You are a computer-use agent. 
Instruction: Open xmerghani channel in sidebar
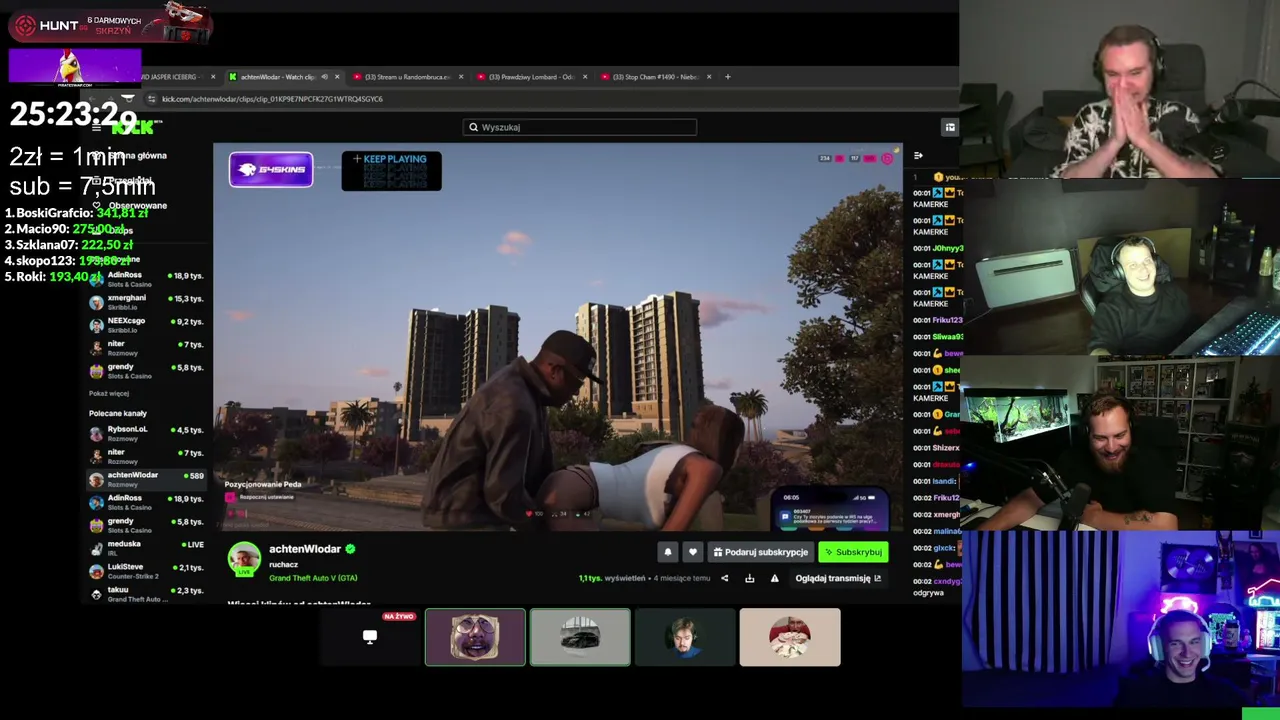[x=147, y=302]
